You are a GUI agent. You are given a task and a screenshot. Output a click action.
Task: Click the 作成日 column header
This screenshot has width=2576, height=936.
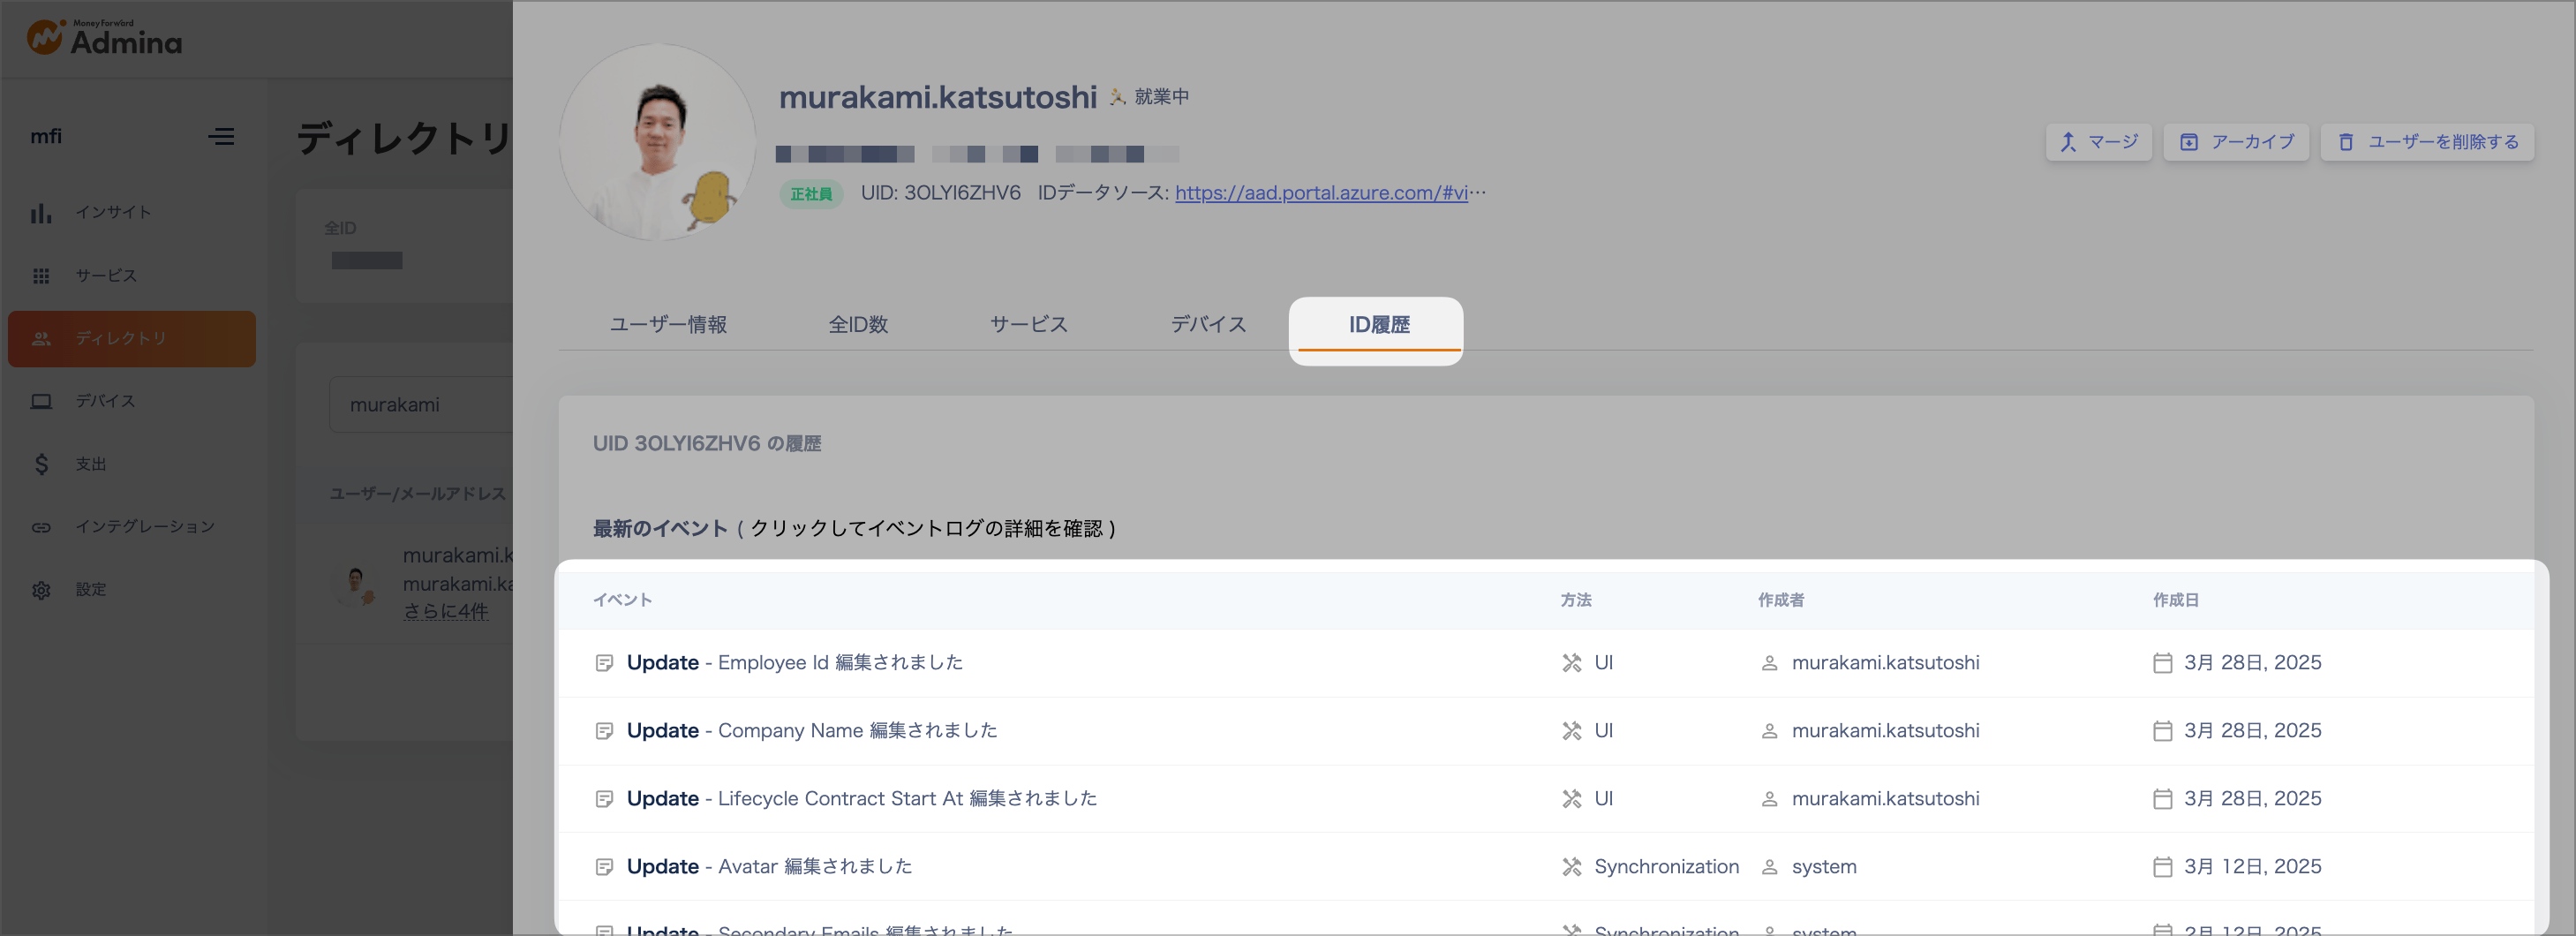coord(2176,600)
